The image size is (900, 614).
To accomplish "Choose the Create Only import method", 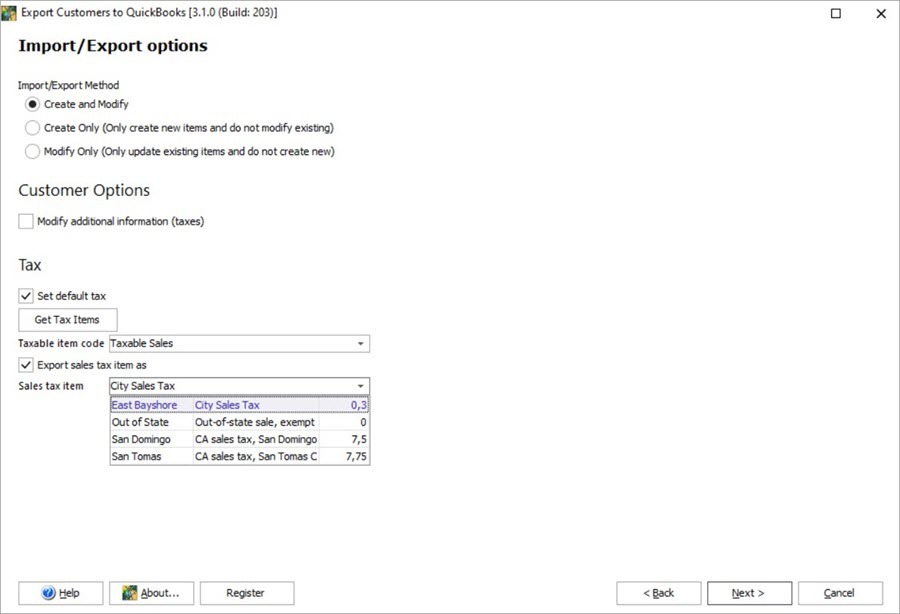I will coord(33,128).
